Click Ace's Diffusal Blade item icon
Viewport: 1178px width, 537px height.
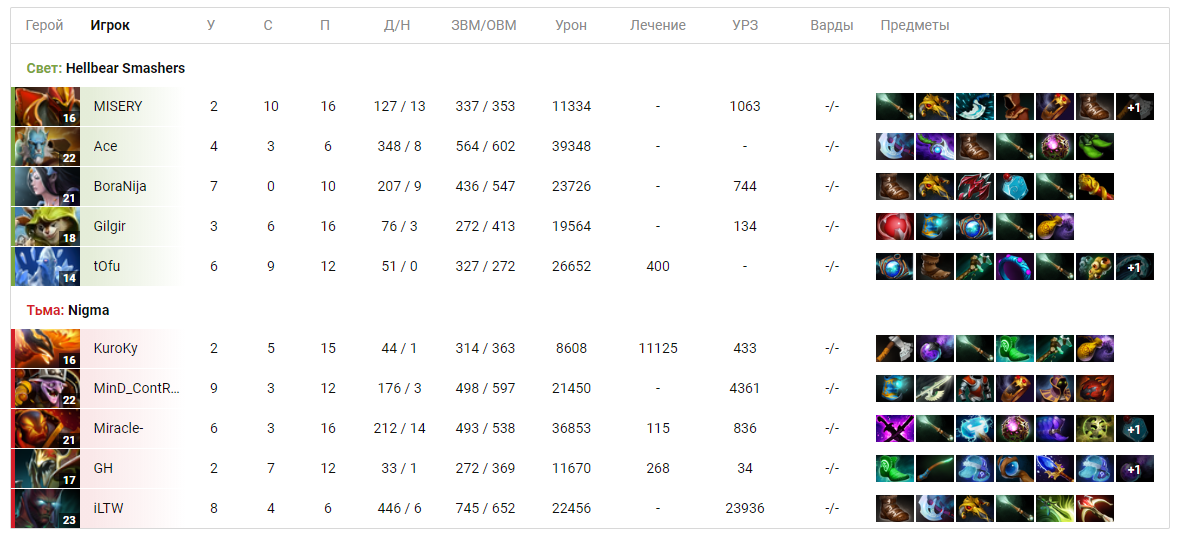tap(935, 146)
